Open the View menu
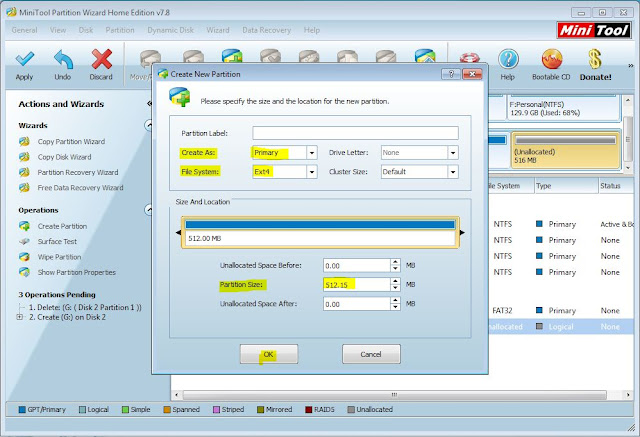This screenshot has width=640, height=437. point(58,30)
